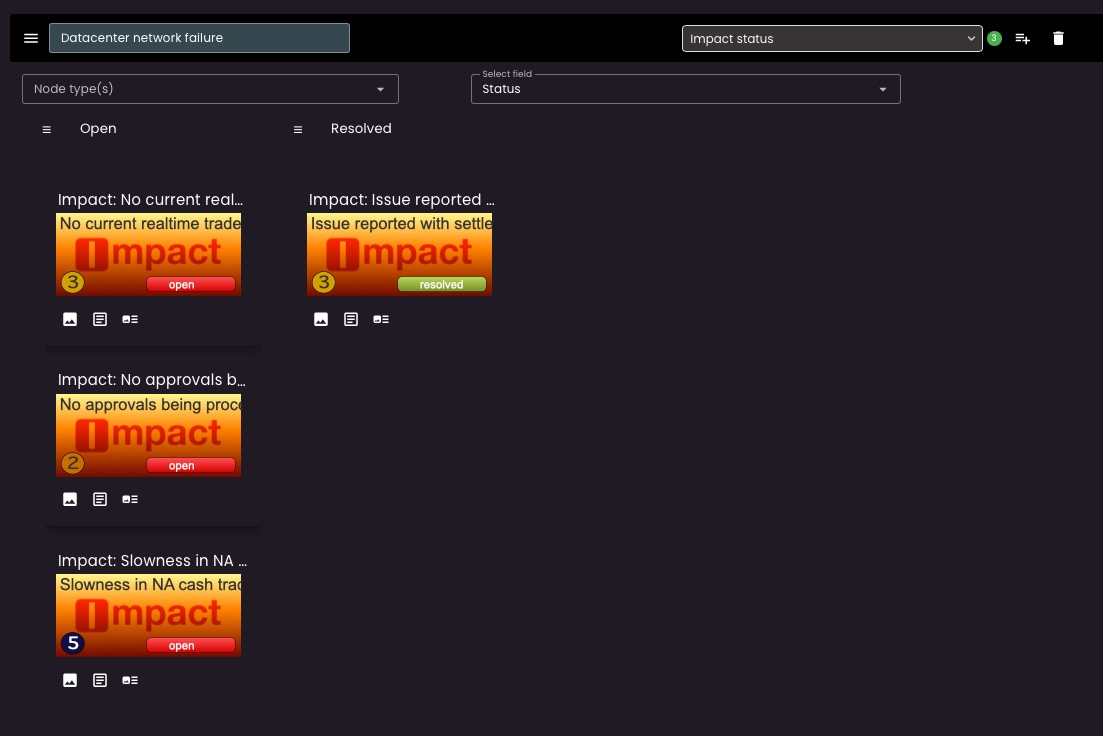The height and width of the screenshot is (736, 1103).
Task: Click the drag handle beside Resolved column
Action: click(297, 129)
